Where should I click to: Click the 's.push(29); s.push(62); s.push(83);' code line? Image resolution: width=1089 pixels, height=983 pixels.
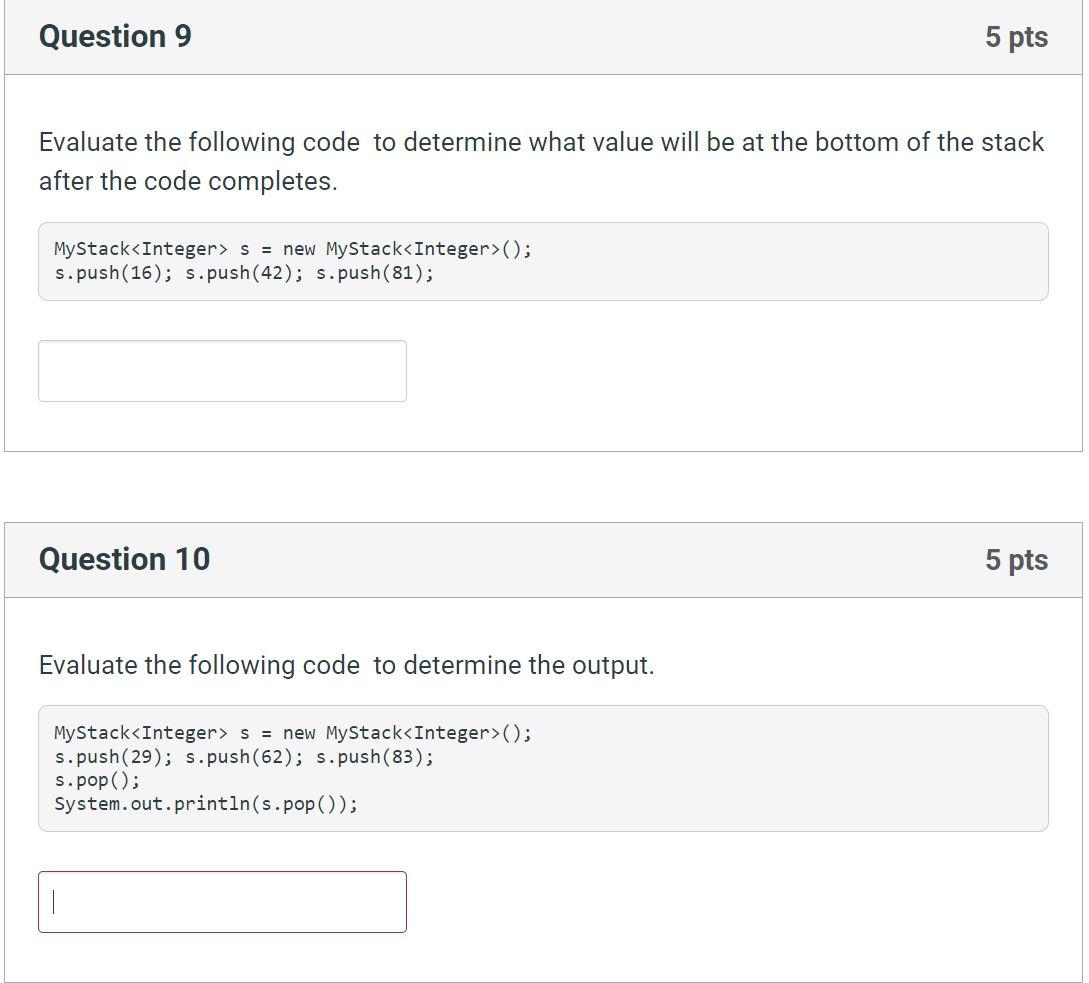[x=244, y=757]
